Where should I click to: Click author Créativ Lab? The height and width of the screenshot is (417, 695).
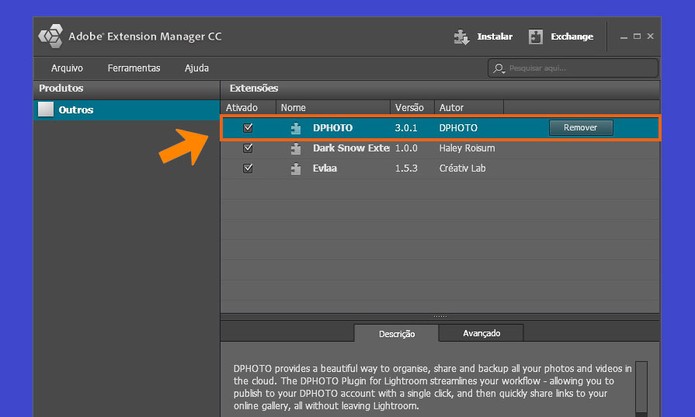[462, 168]
